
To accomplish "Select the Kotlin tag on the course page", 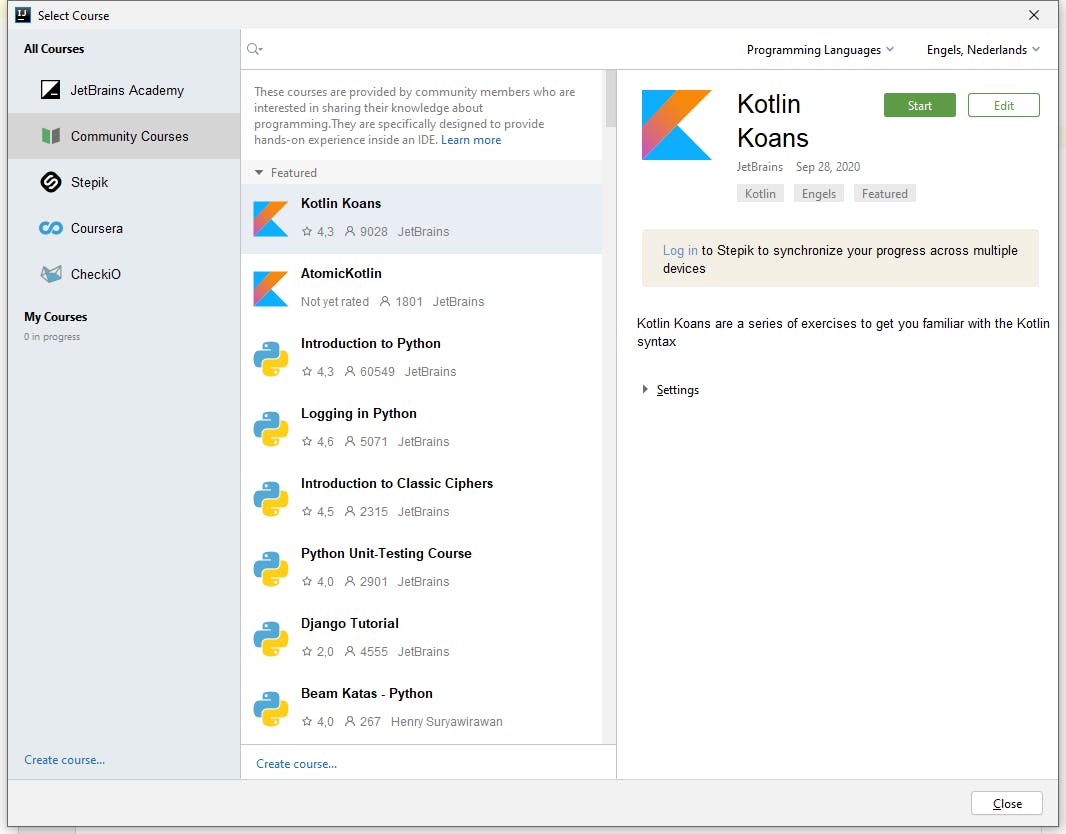I will [x=760, y=193].
